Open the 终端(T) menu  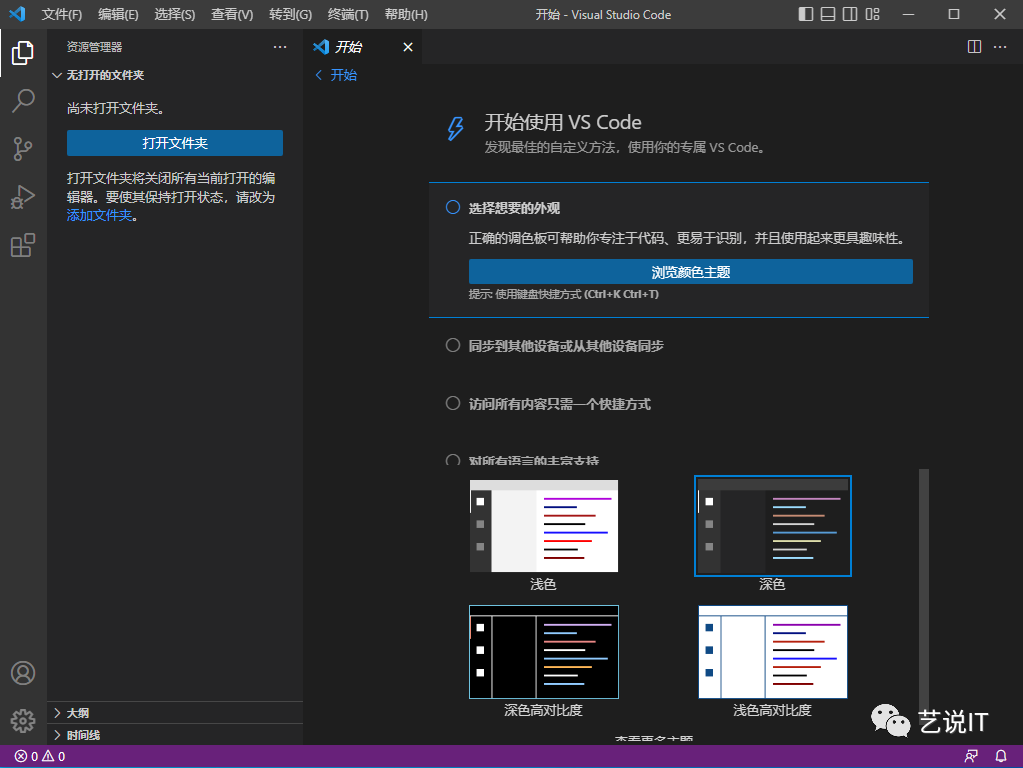[348, 15]
